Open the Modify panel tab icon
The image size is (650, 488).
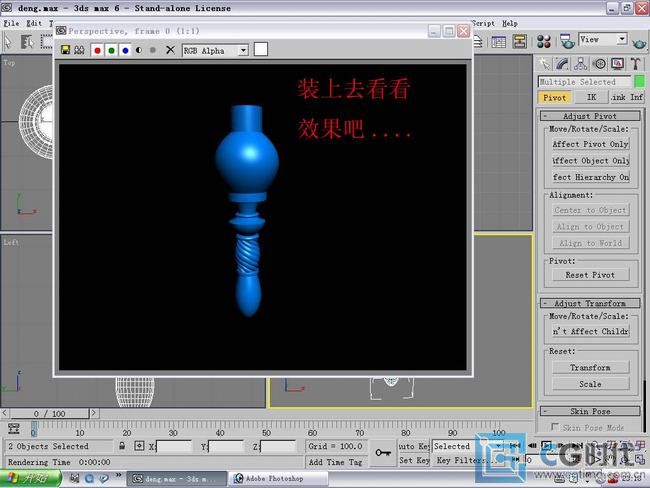[x=562, y=64]
